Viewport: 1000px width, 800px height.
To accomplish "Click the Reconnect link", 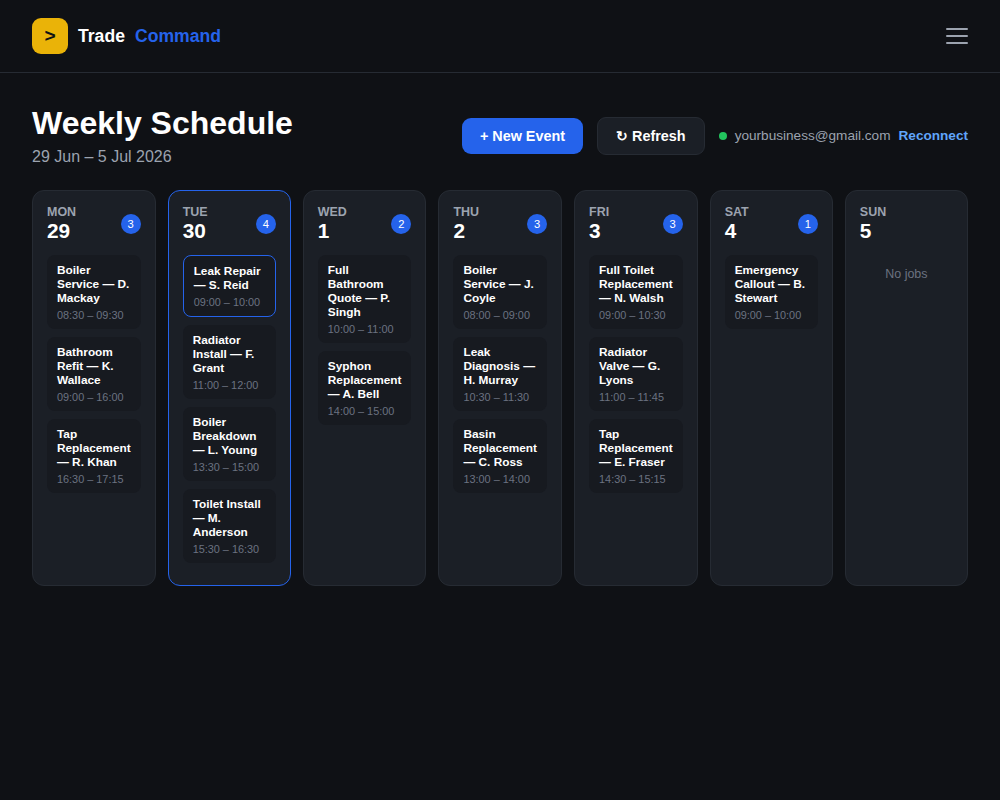I will 933,136.
